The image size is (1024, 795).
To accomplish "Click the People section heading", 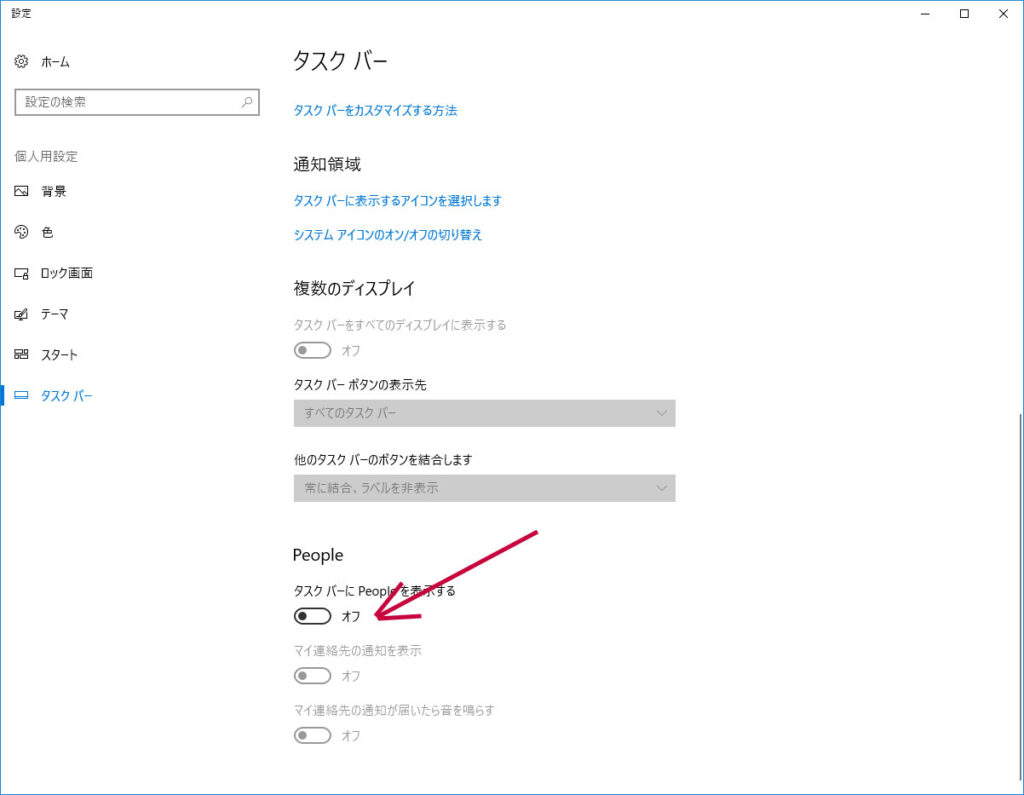I will (317, 555).
